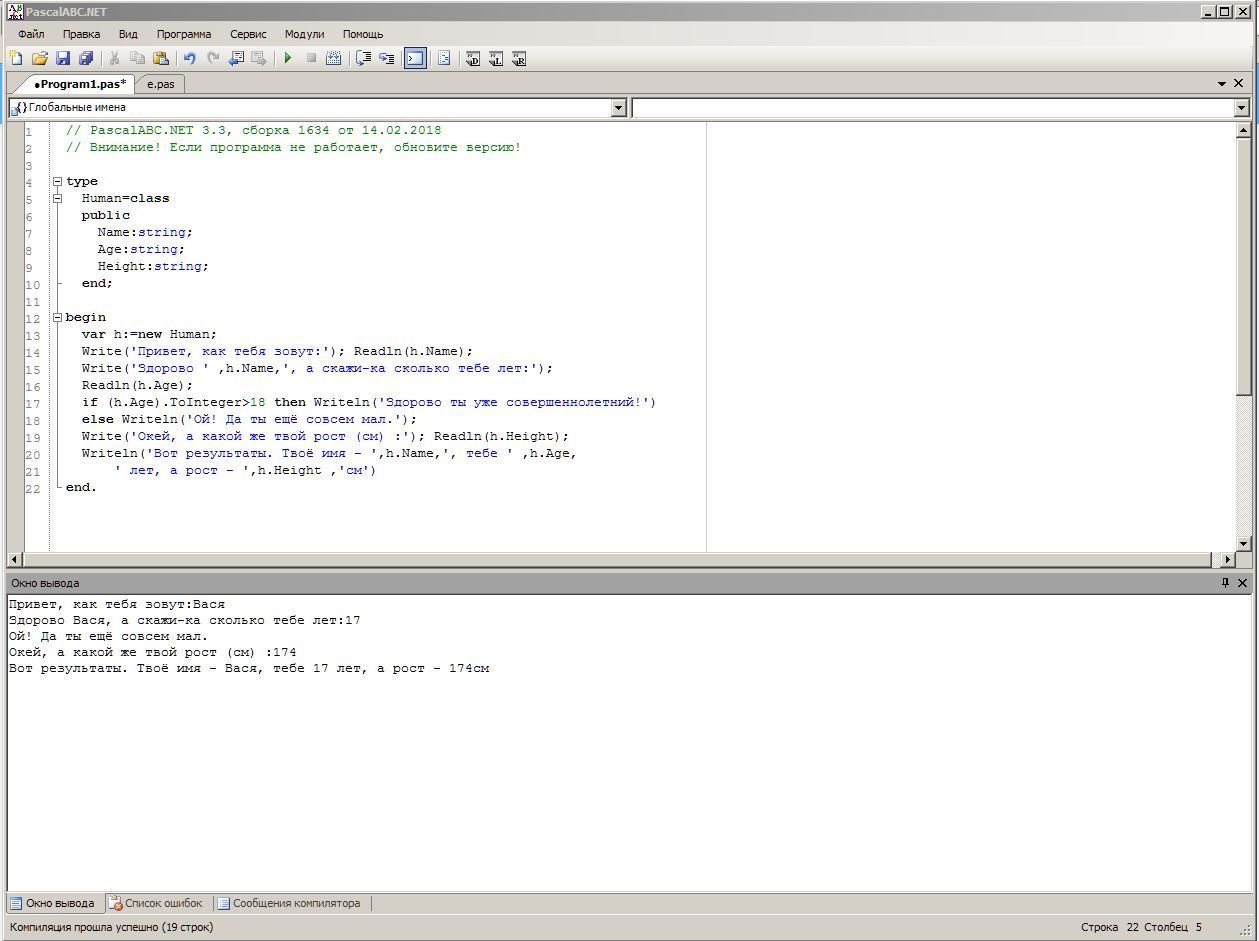Switch to the e.pas tab
This screenshot has width=1259, height=941.
coord(160,84)
